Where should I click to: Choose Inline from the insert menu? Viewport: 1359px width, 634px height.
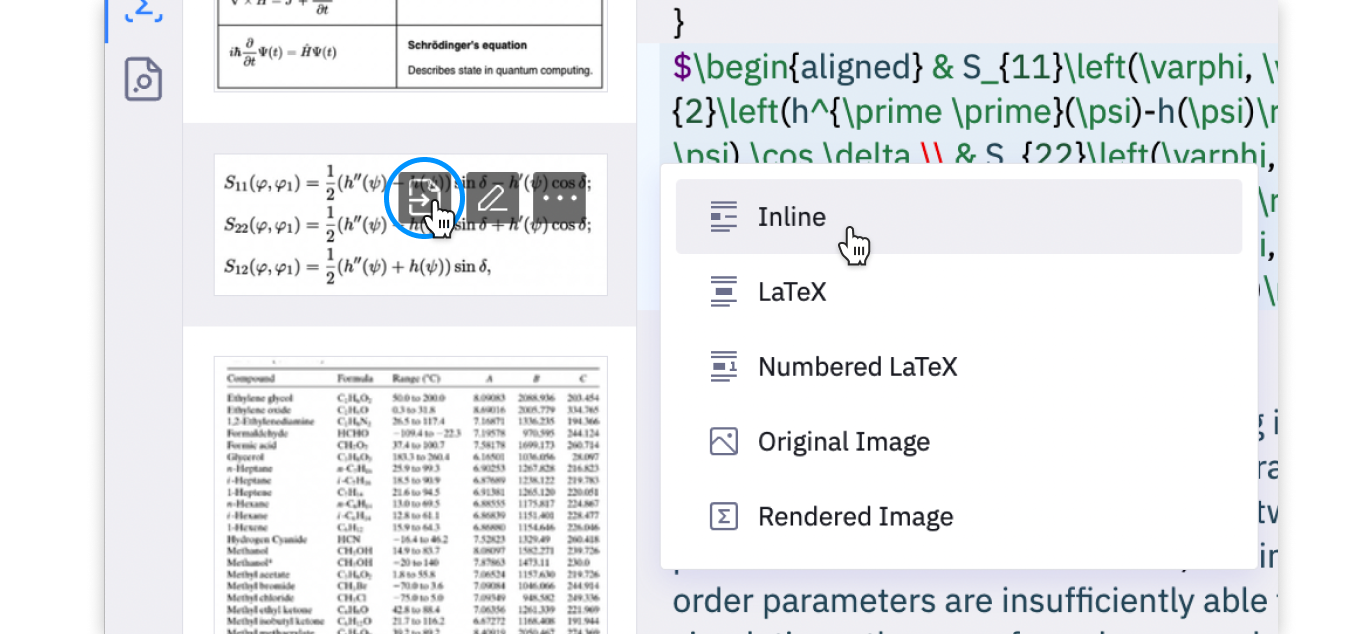959,217
